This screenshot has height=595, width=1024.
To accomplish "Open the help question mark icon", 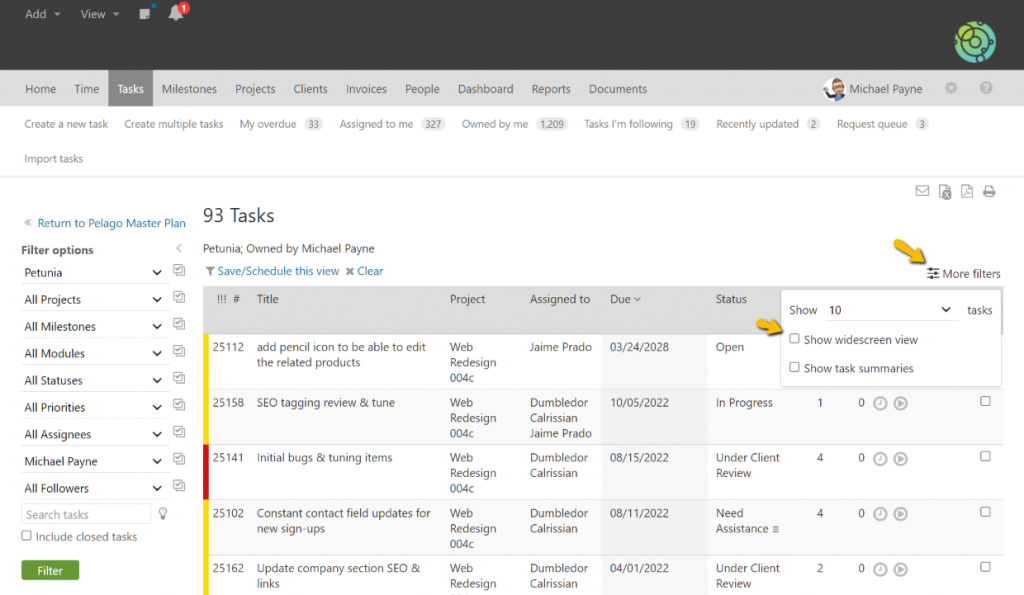I will pos(986,88).
